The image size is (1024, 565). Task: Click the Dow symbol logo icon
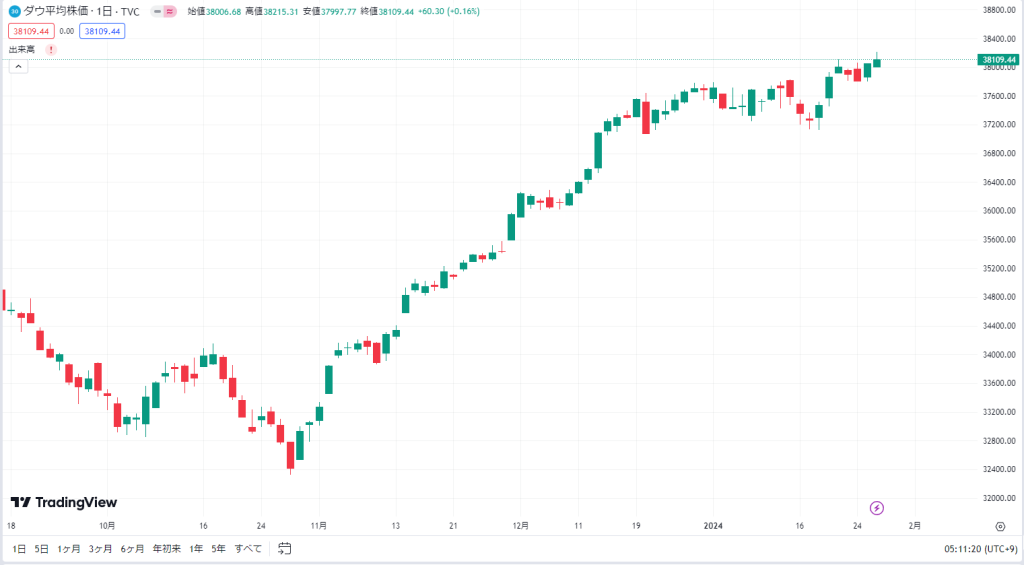(14, 11)
